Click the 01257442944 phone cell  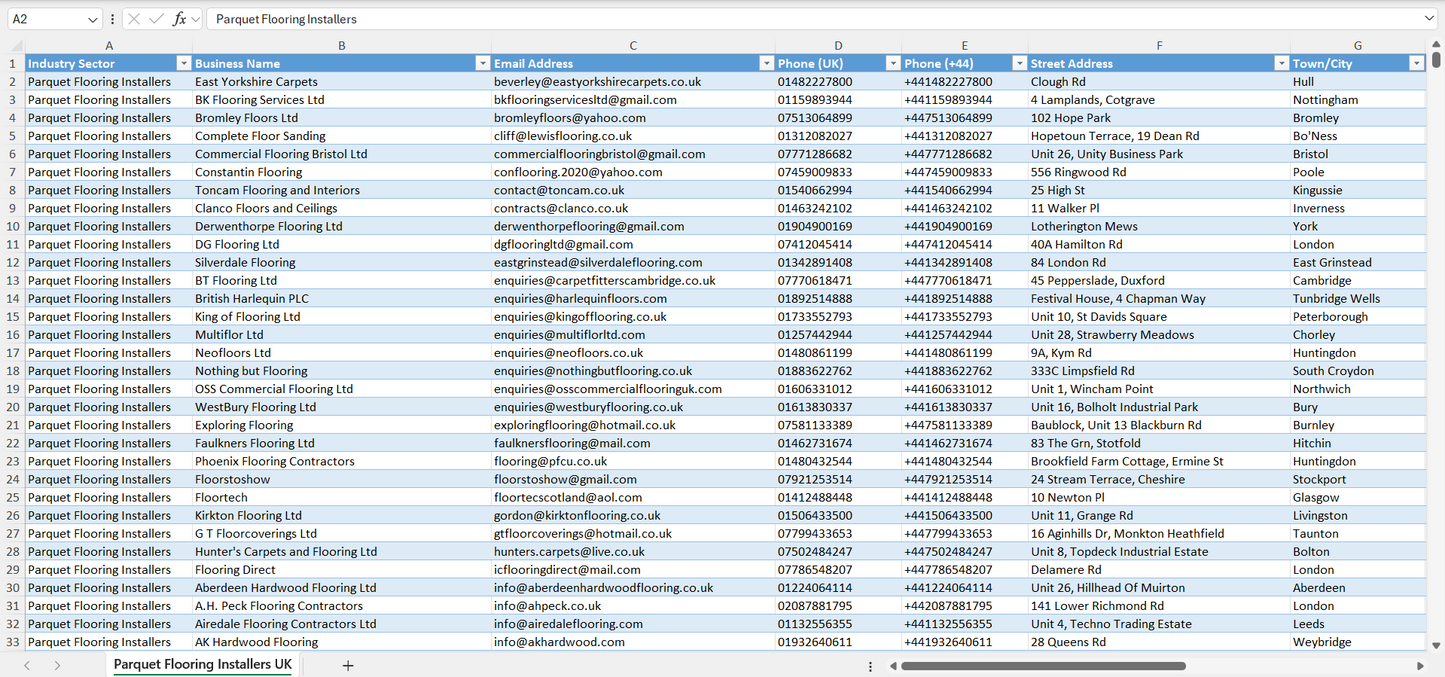pyautogui.click(x=838, y=335)
